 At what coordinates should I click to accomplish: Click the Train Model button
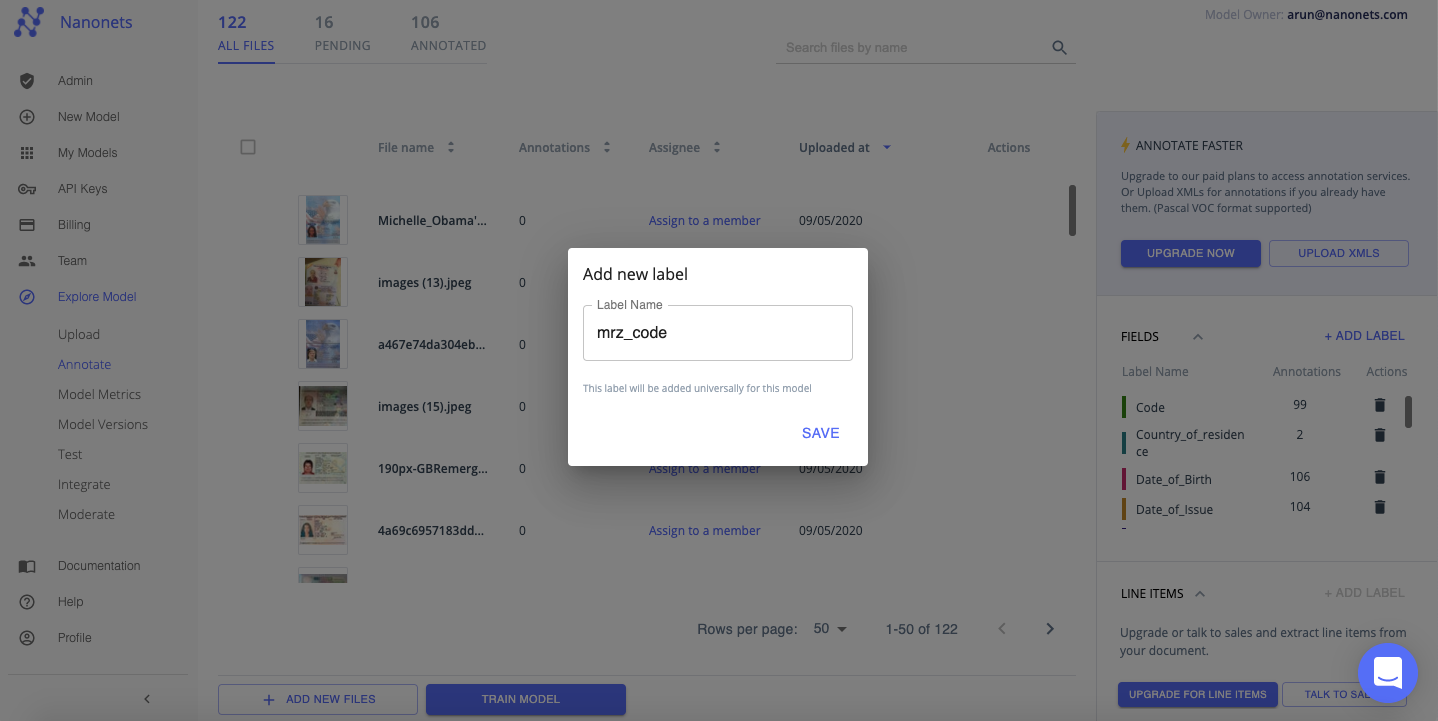[x=525, y=699]
